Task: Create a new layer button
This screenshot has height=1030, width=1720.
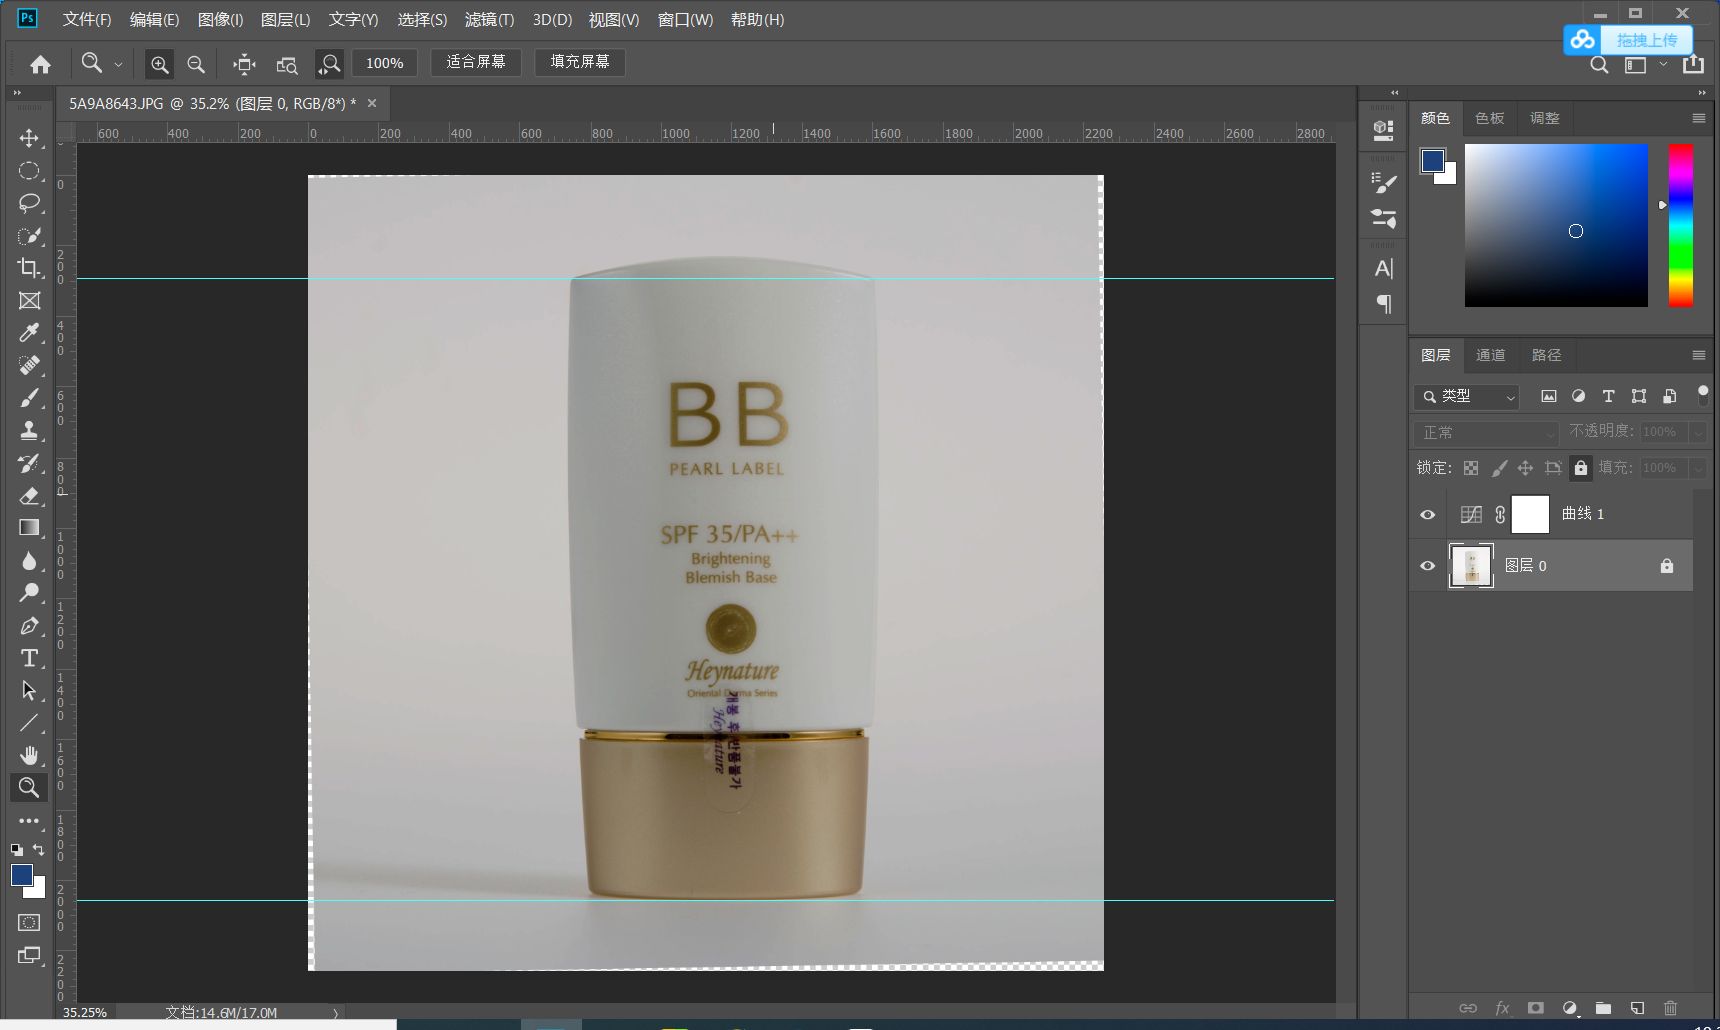Action: point(1637,1008)
